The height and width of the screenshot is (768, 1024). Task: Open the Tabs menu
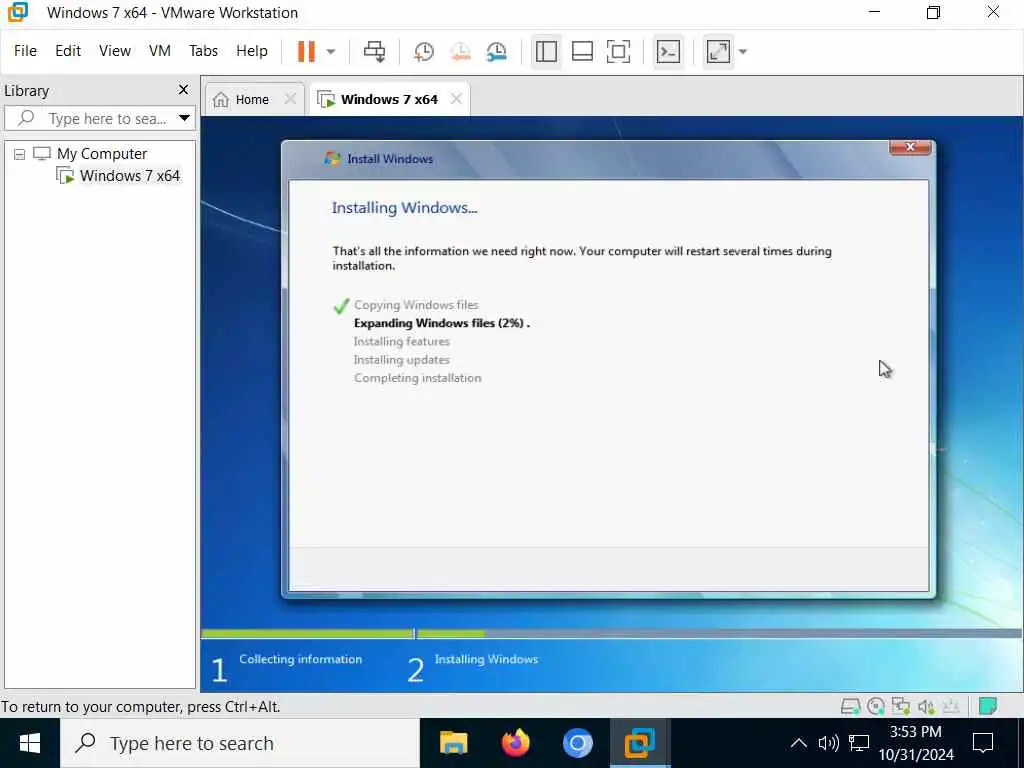click(203, 51)
